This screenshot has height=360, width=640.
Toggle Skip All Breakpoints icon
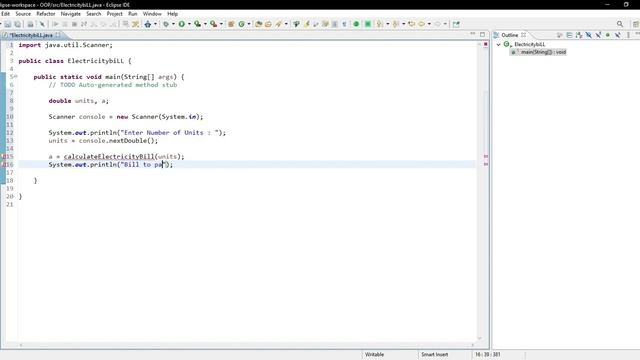point(42,24)
